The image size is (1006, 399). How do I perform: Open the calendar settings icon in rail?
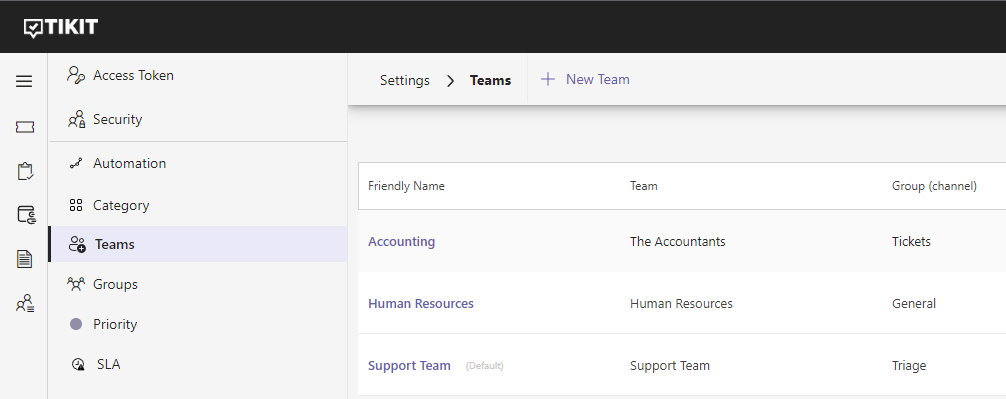26,215
